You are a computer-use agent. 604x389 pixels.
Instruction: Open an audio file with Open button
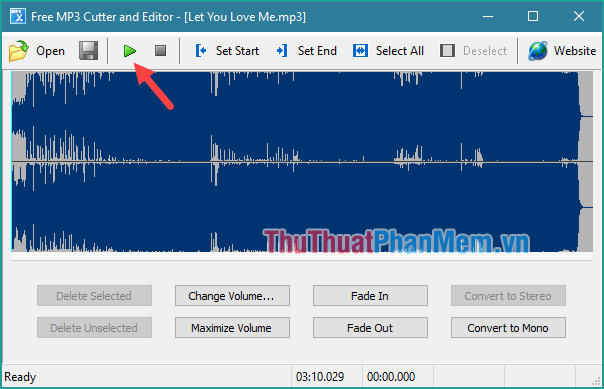[37, 51]
